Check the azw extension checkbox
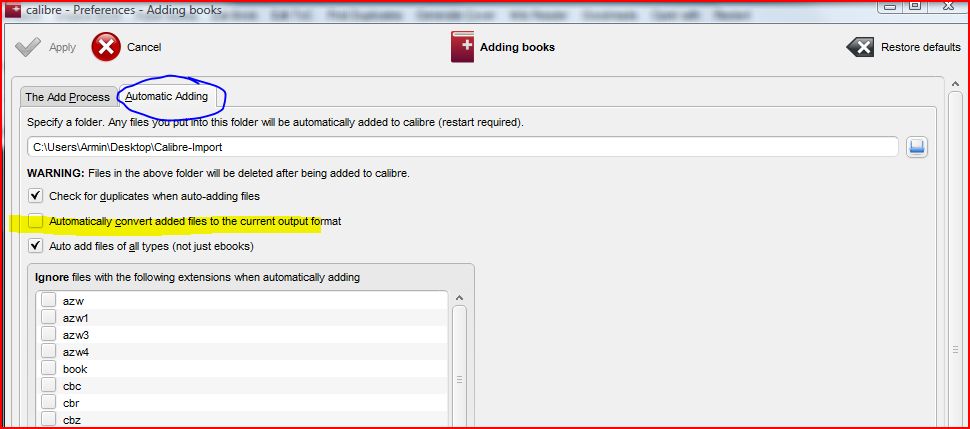Image resolution: width=970 pixels, height=429 pixels. pos(48,300)
